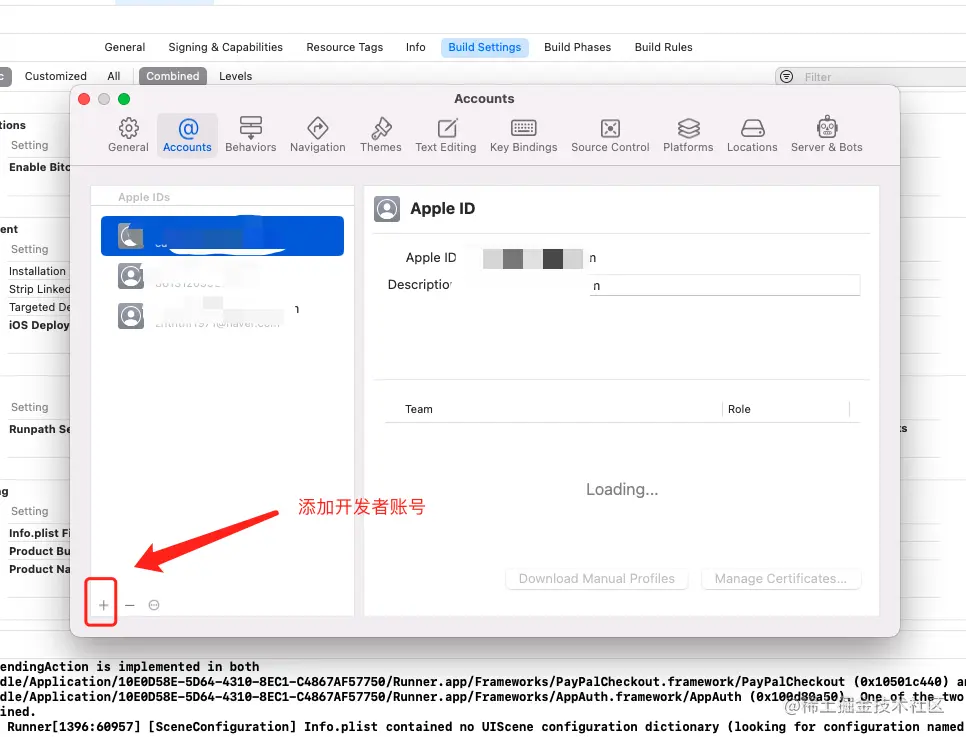
Task: Toggle Levels build settings view
Action: pos(235,76)
